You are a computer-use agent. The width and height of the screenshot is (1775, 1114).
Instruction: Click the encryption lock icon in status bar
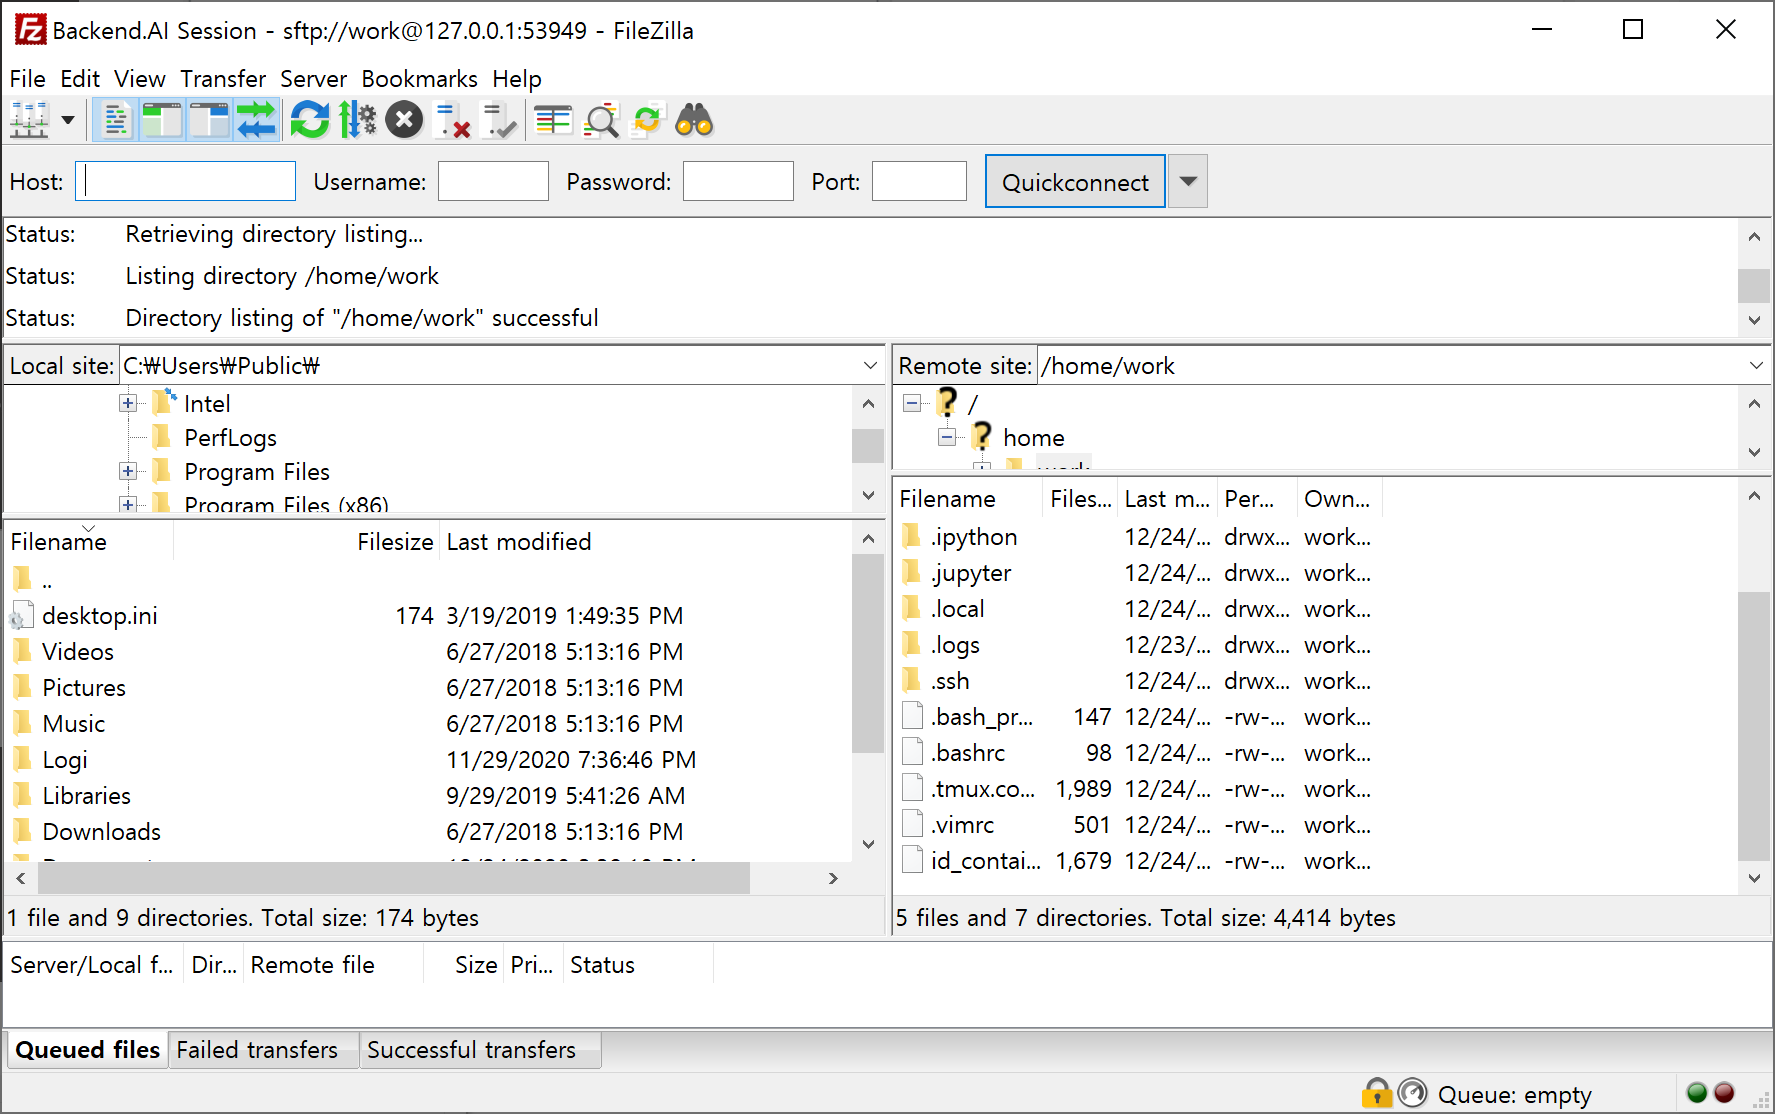point(1377,1093)
